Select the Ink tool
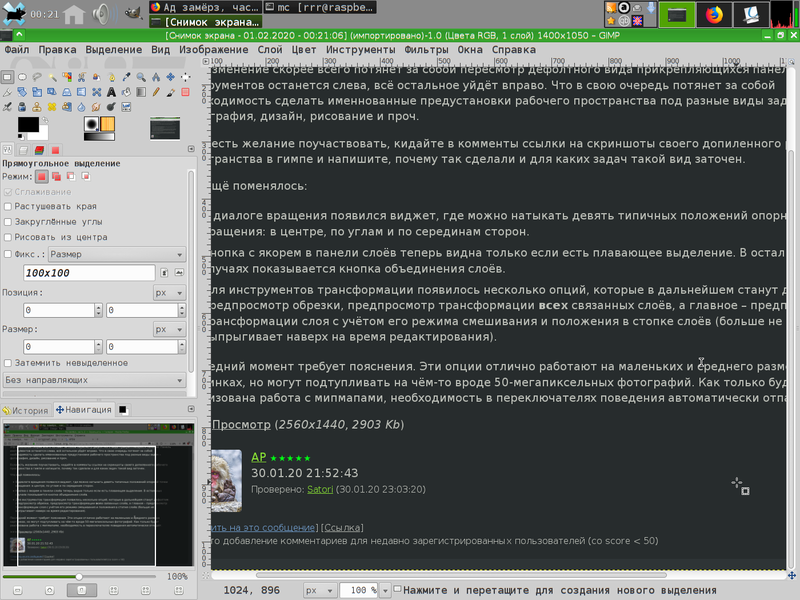This screenshot has width=800, height=600. 7,107
